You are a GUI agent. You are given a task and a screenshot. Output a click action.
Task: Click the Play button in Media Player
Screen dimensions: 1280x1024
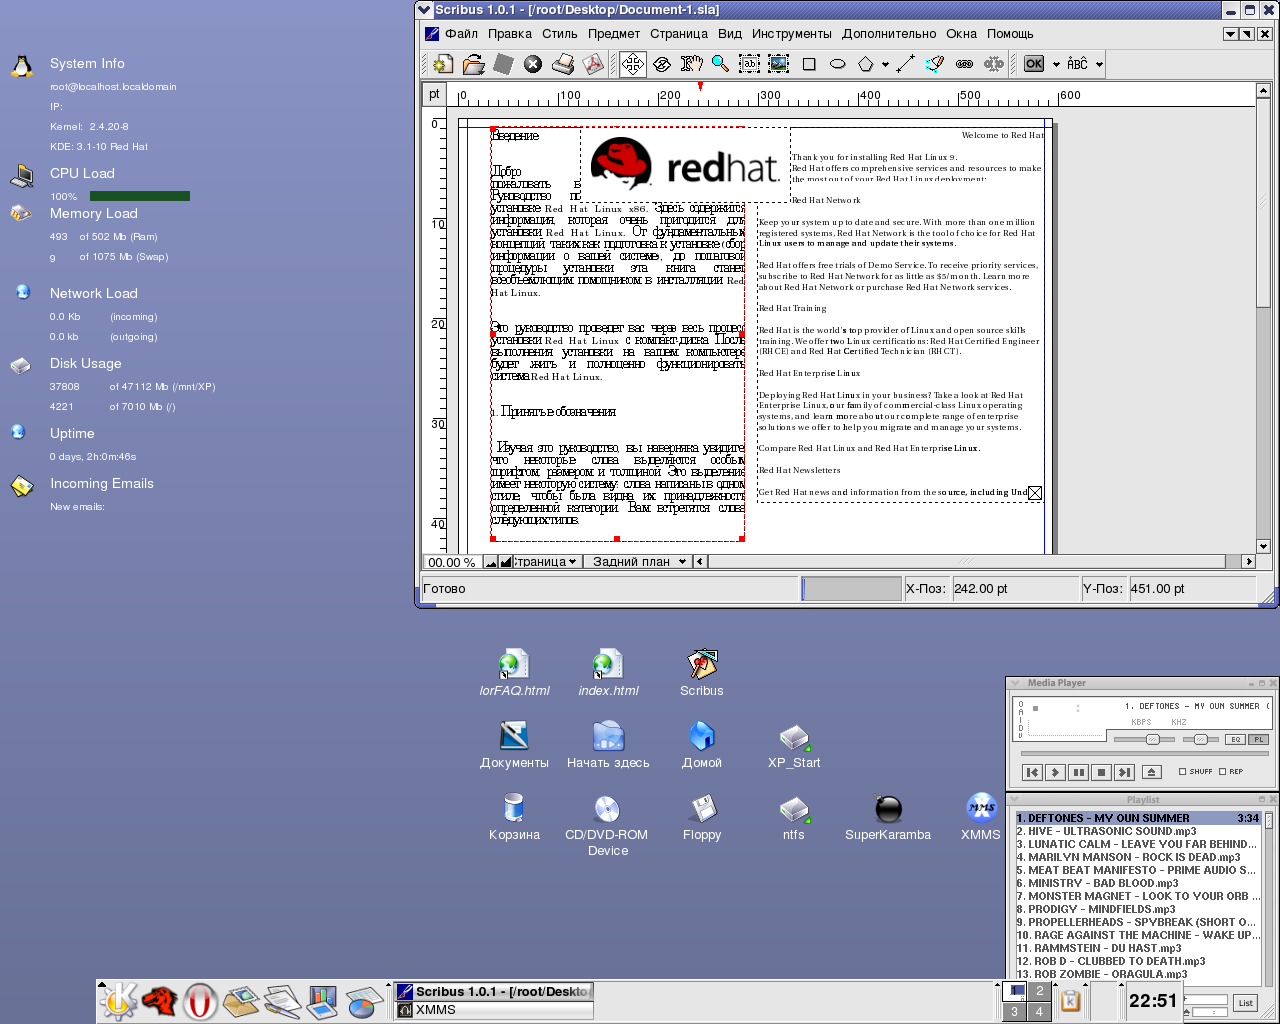pyautogui.click(x=1055, y=772)
